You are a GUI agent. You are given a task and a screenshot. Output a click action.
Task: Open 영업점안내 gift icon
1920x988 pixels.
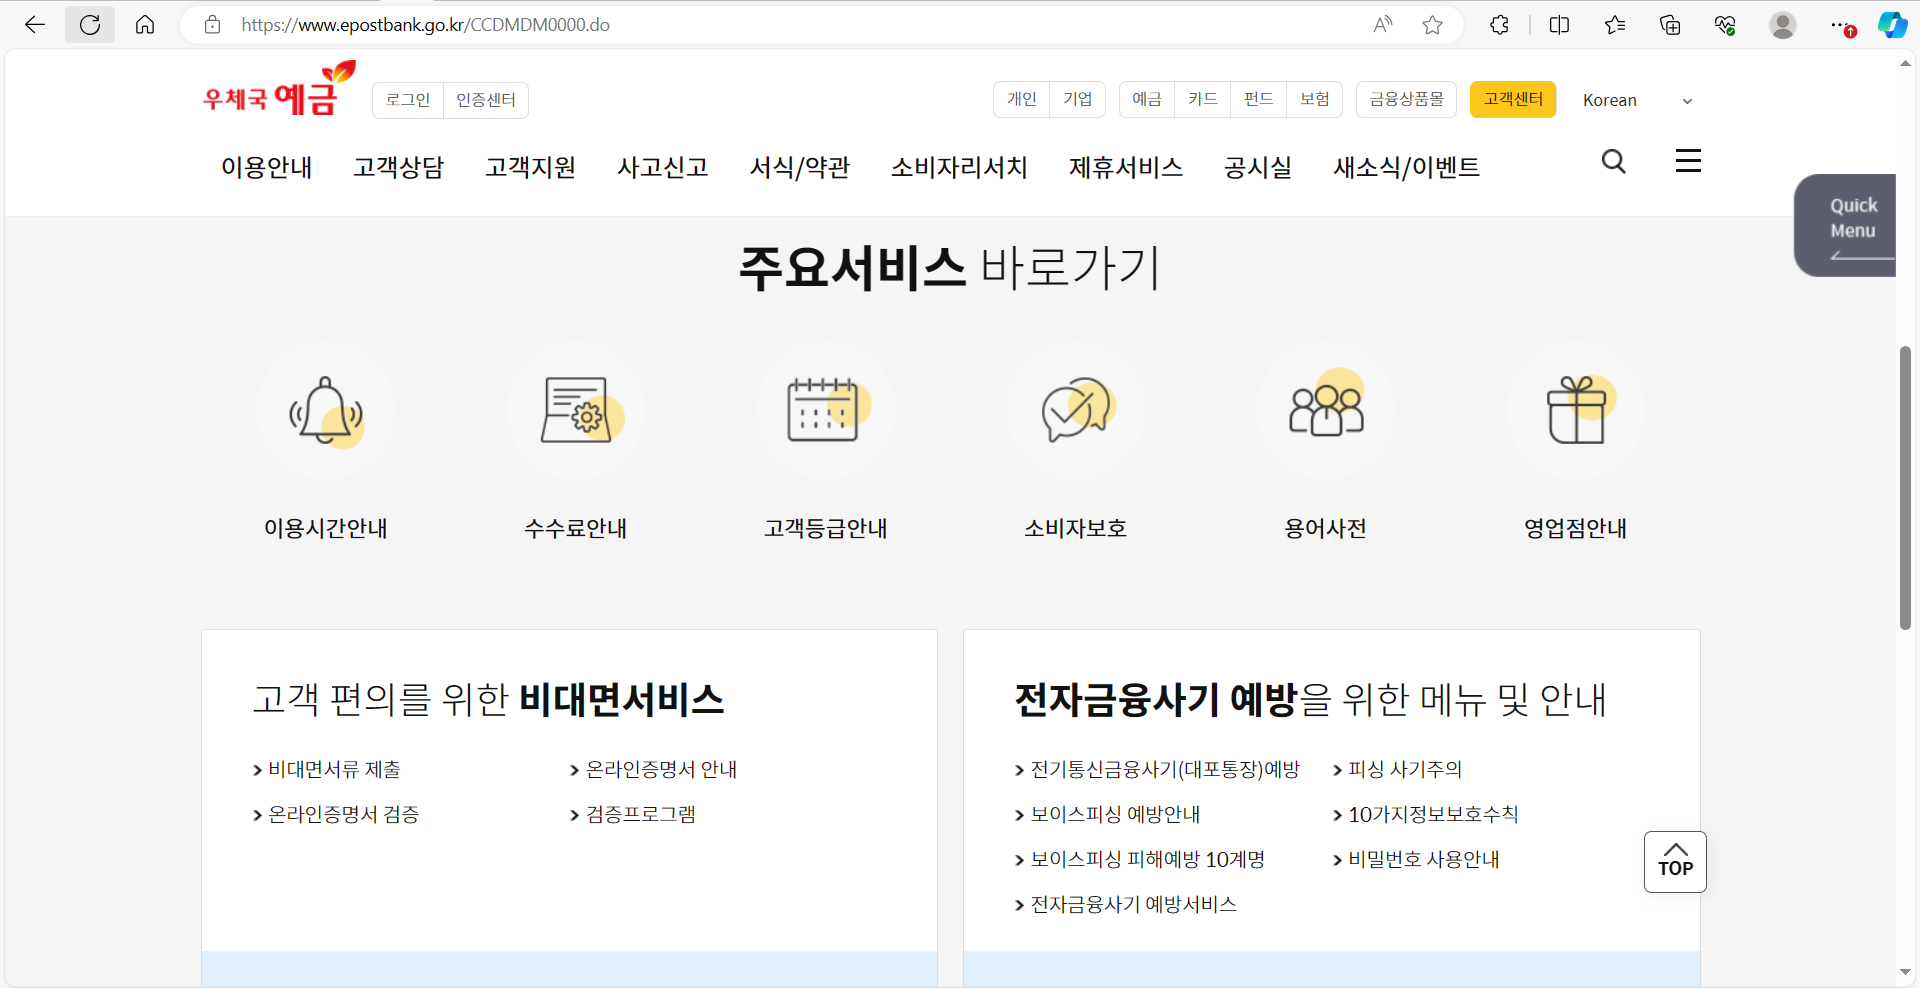(x=1576, y=410)
